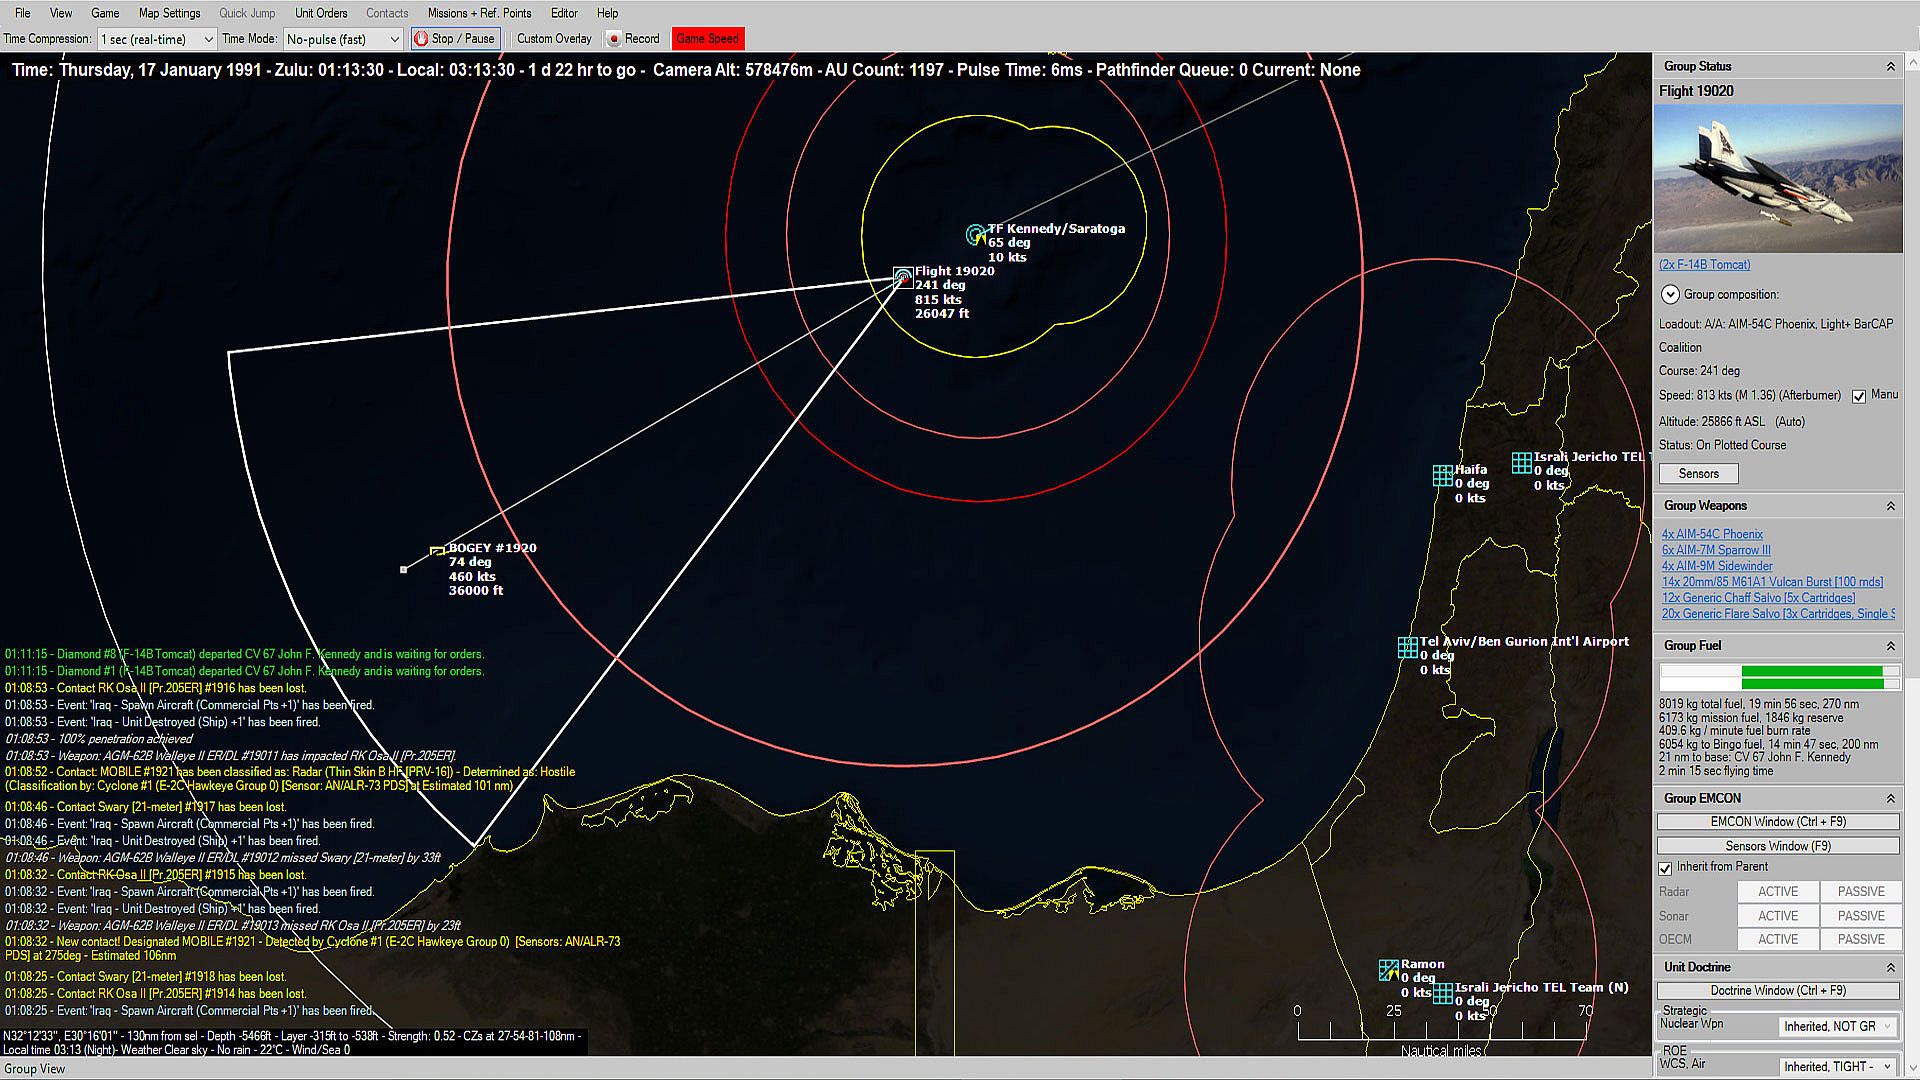Open the Doctrine Window button

(x=1777, y=991)
